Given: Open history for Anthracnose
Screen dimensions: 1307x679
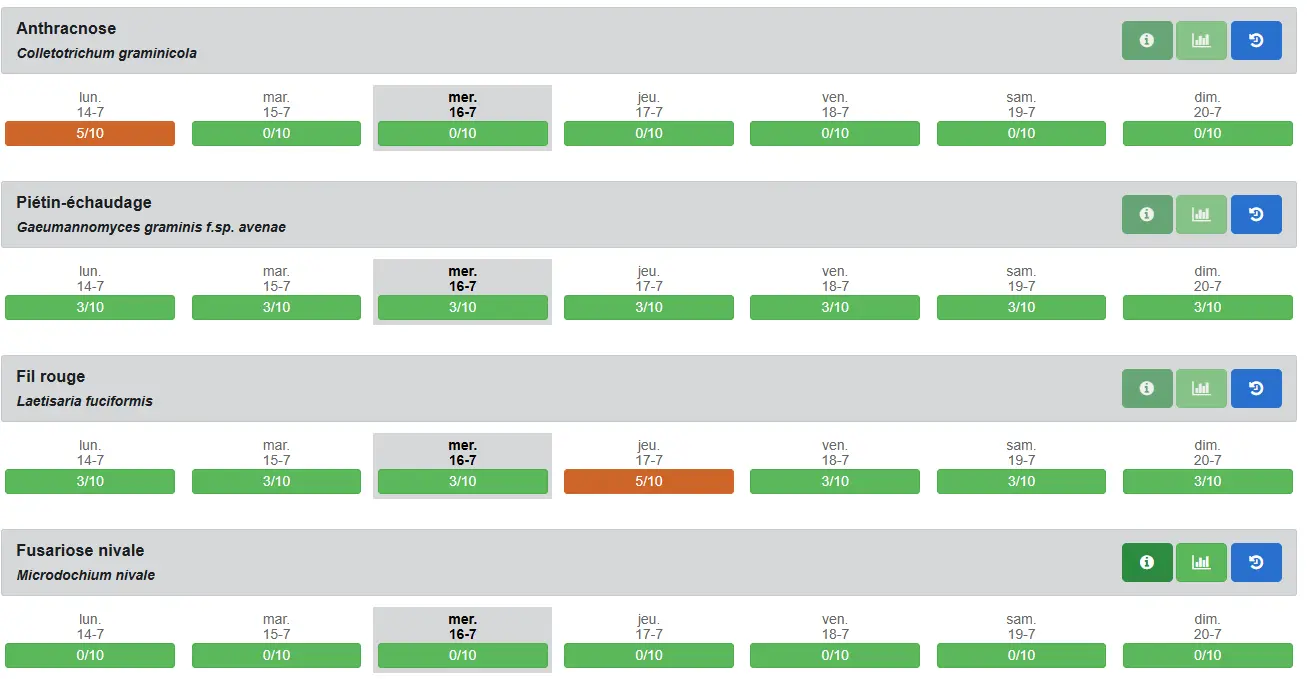Looking at the screenshot, I should (1256, 41).
